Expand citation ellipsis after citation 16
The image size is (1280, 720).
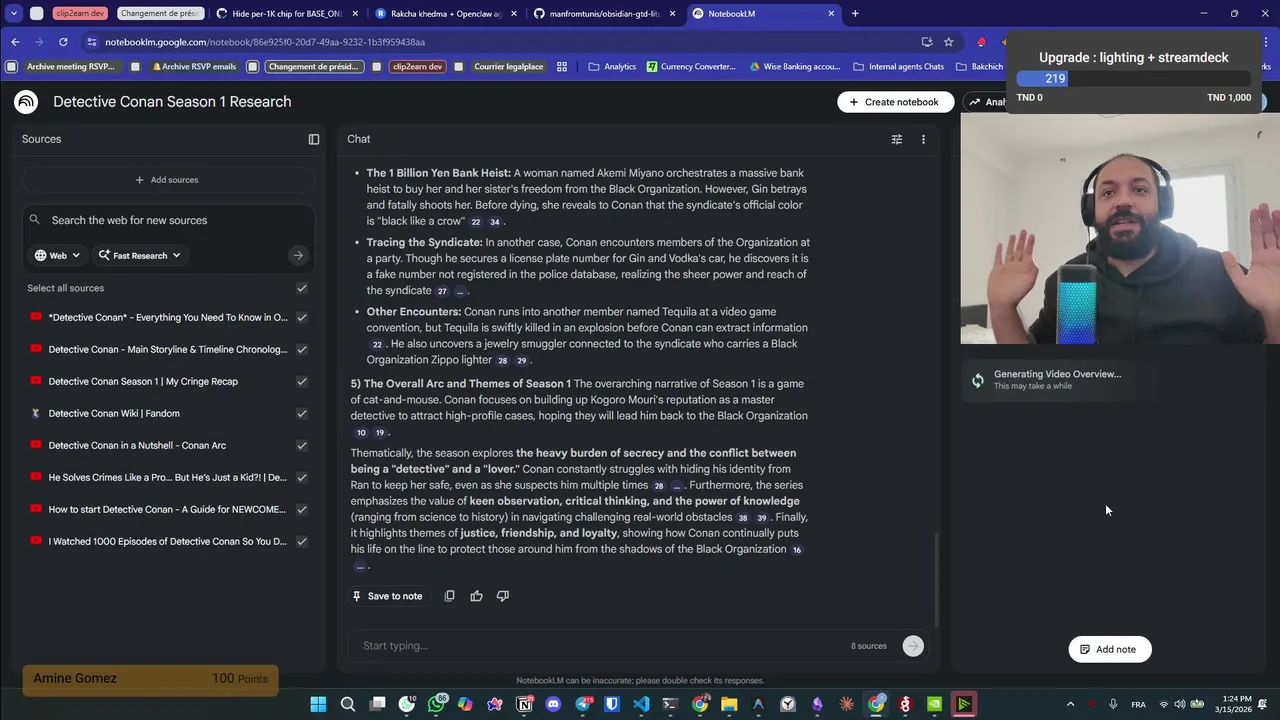(360, 566)
